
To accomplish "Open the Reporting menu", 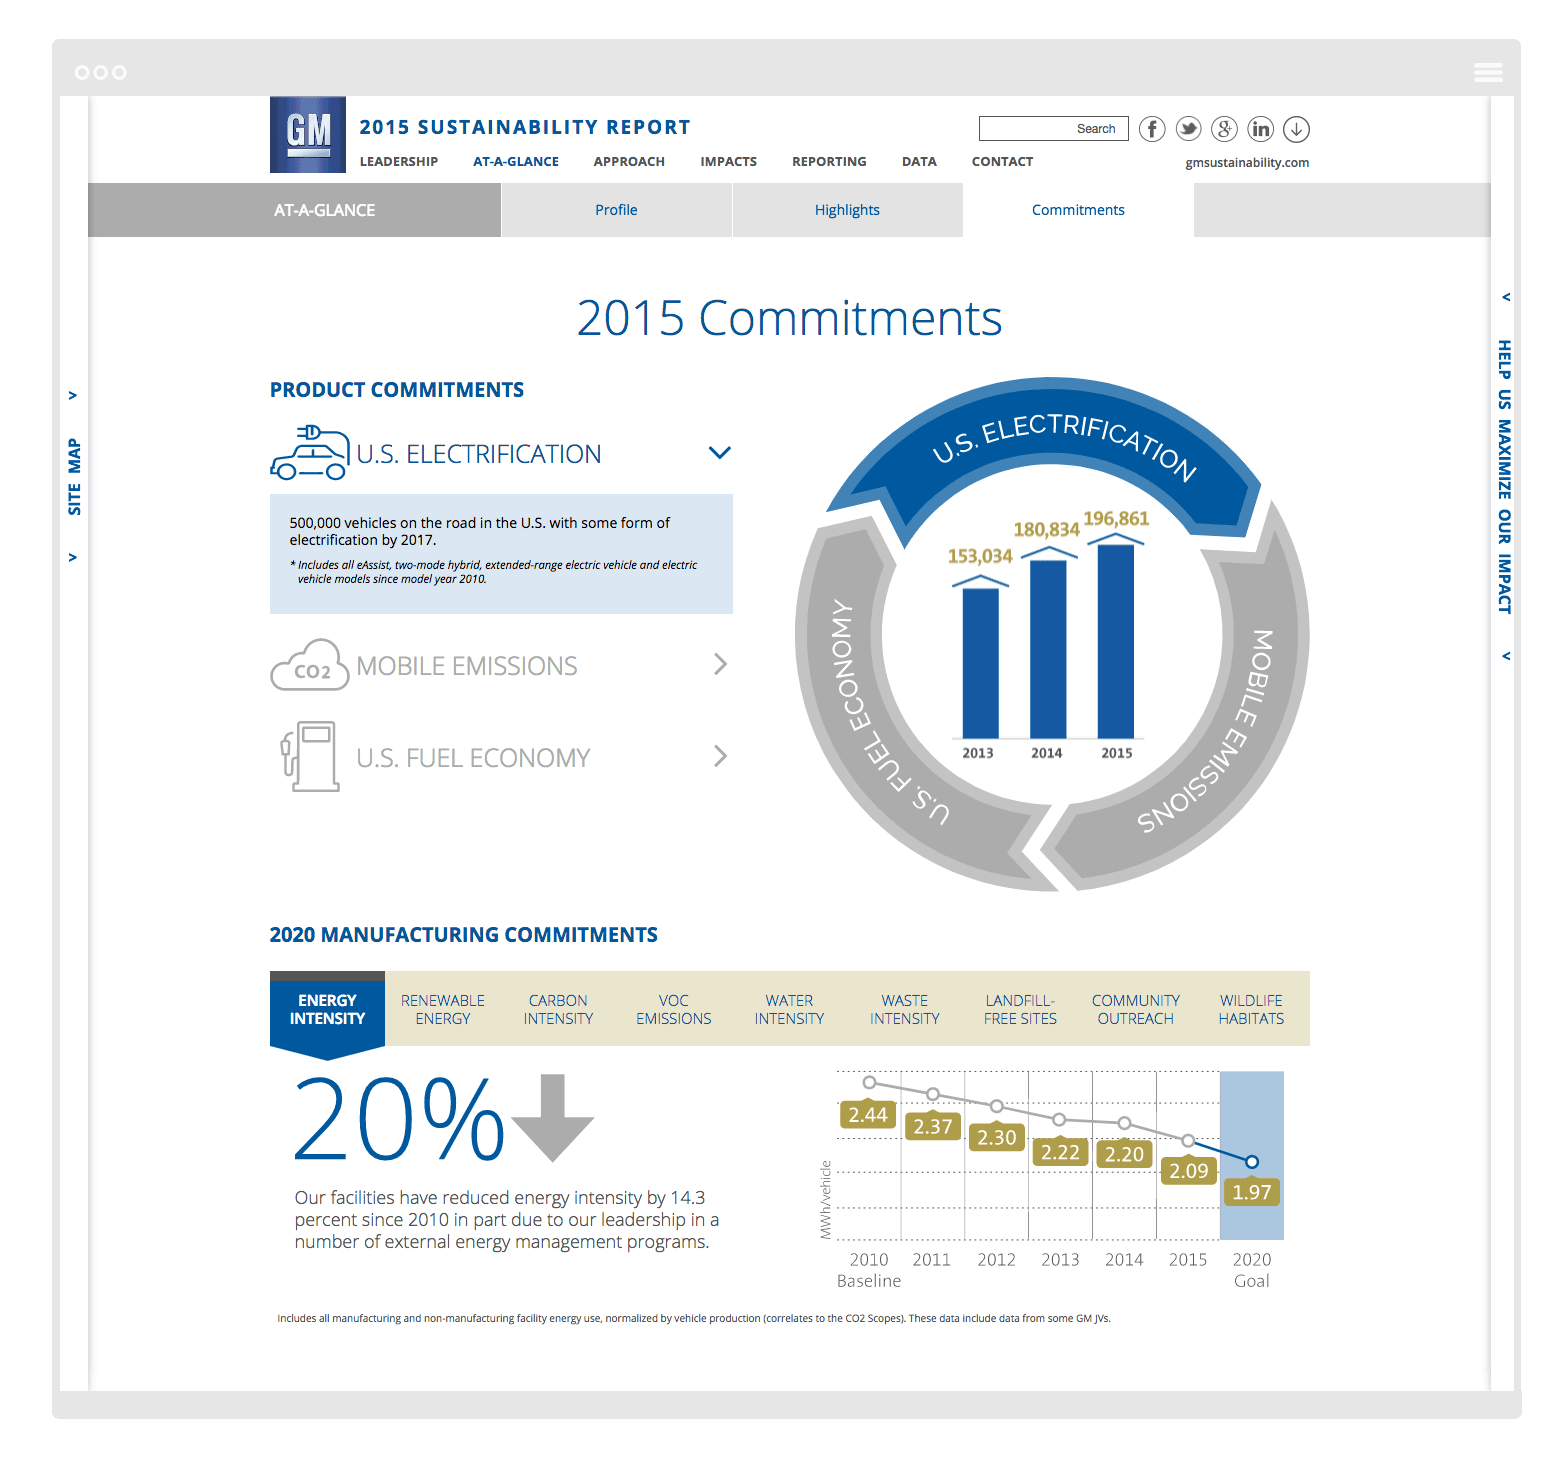I will point(829,162).
